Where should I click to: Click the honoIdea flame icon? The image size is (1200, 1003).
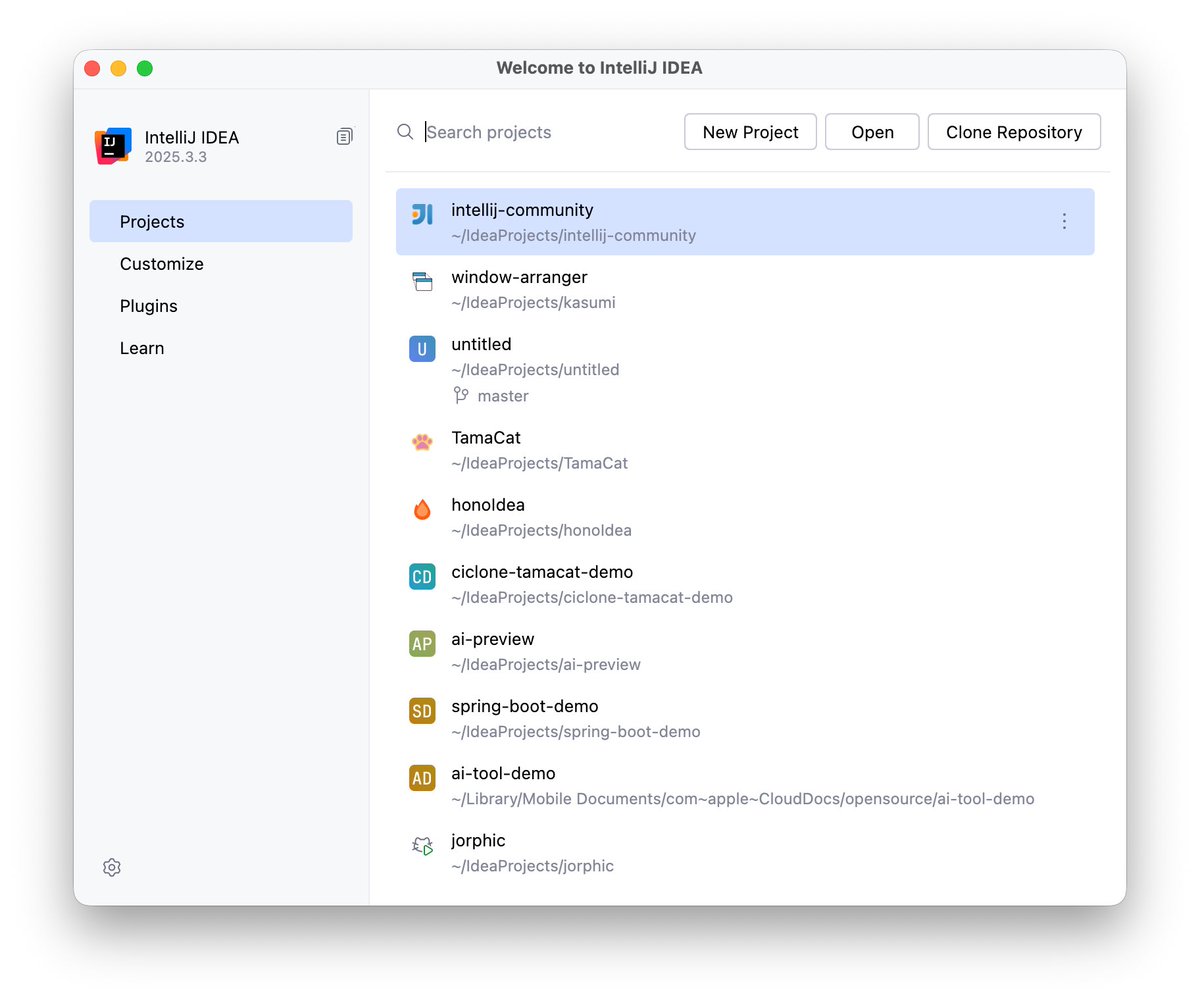(422, 509)
